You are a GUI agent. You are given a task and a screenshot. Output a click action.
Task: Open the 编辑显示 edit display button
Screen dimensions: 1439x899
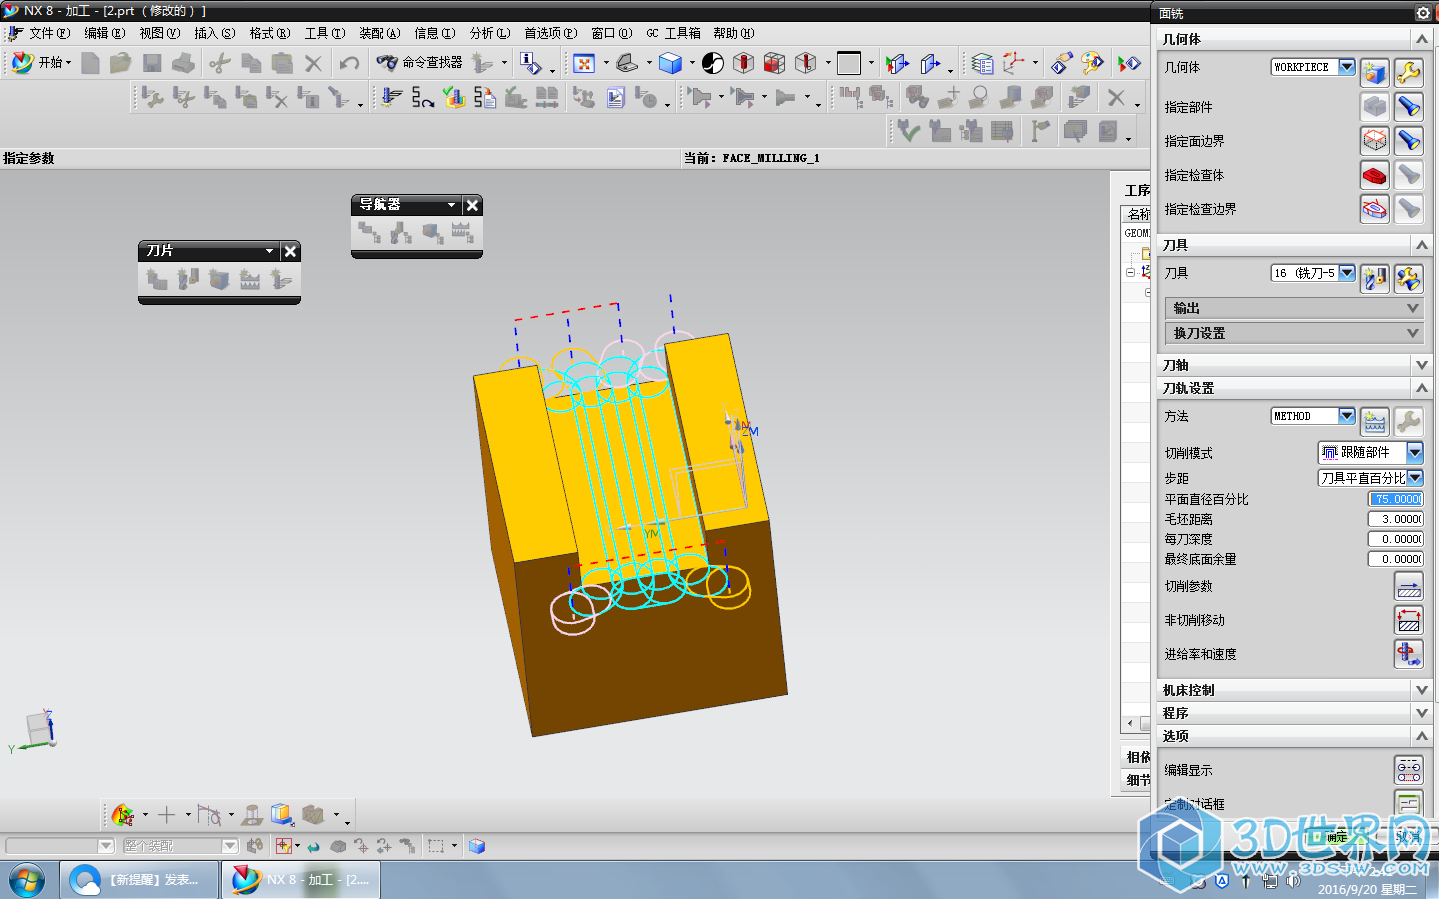pyautogui.click(x=1409, y=770)
